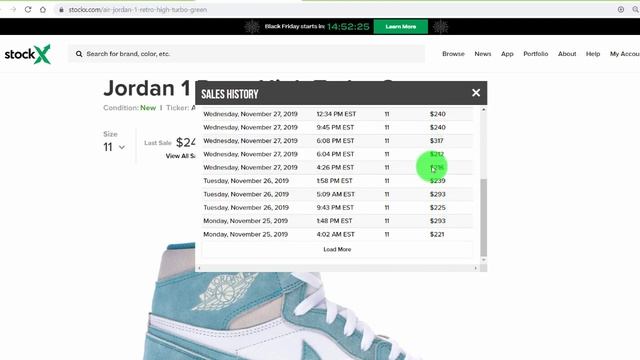Open the News menu item
Viewport: 640px width, 360px height.
(482, 54)
